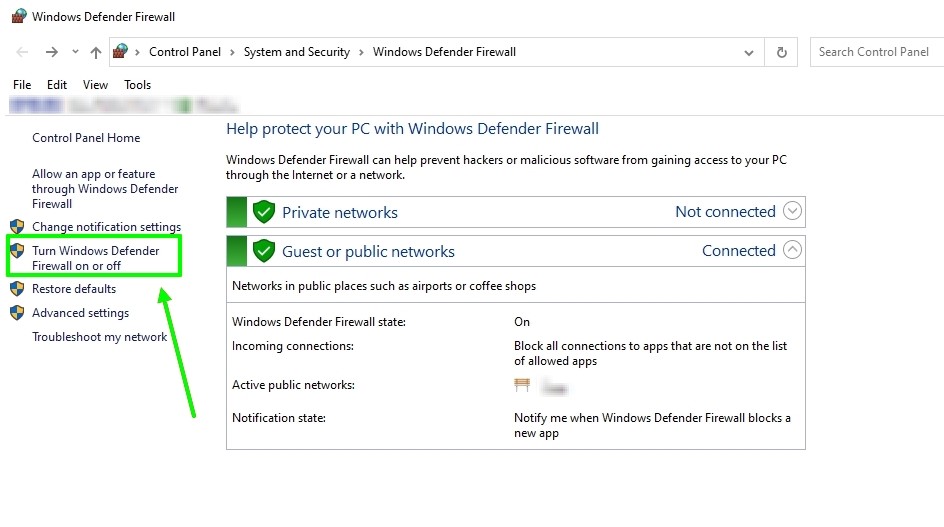
Task: Expand the chevron before Control Panel breadcrumb
Action: (x=137, y=52)
